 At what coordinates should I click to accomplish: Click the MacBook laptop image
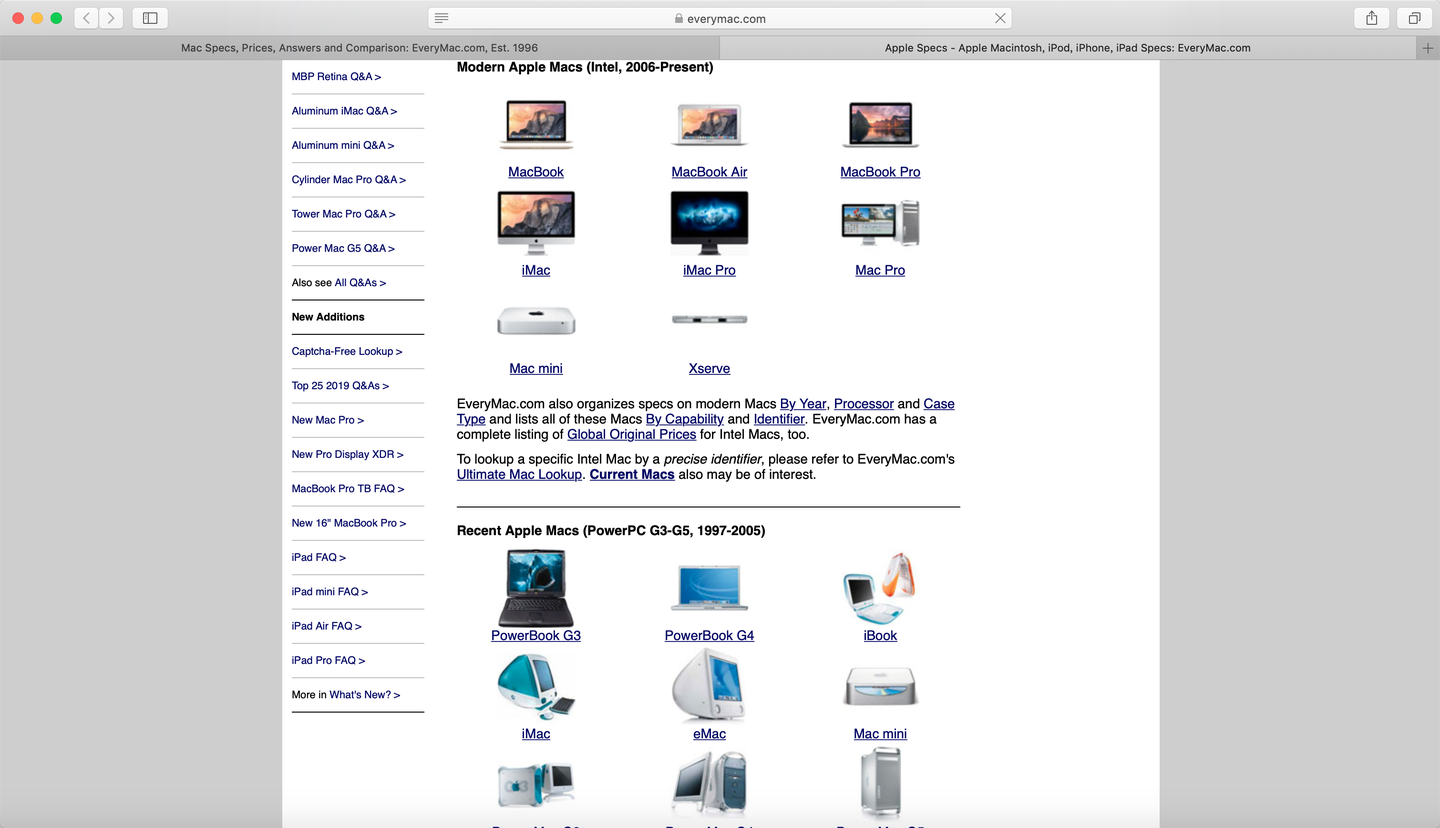[x=536, y=125]
